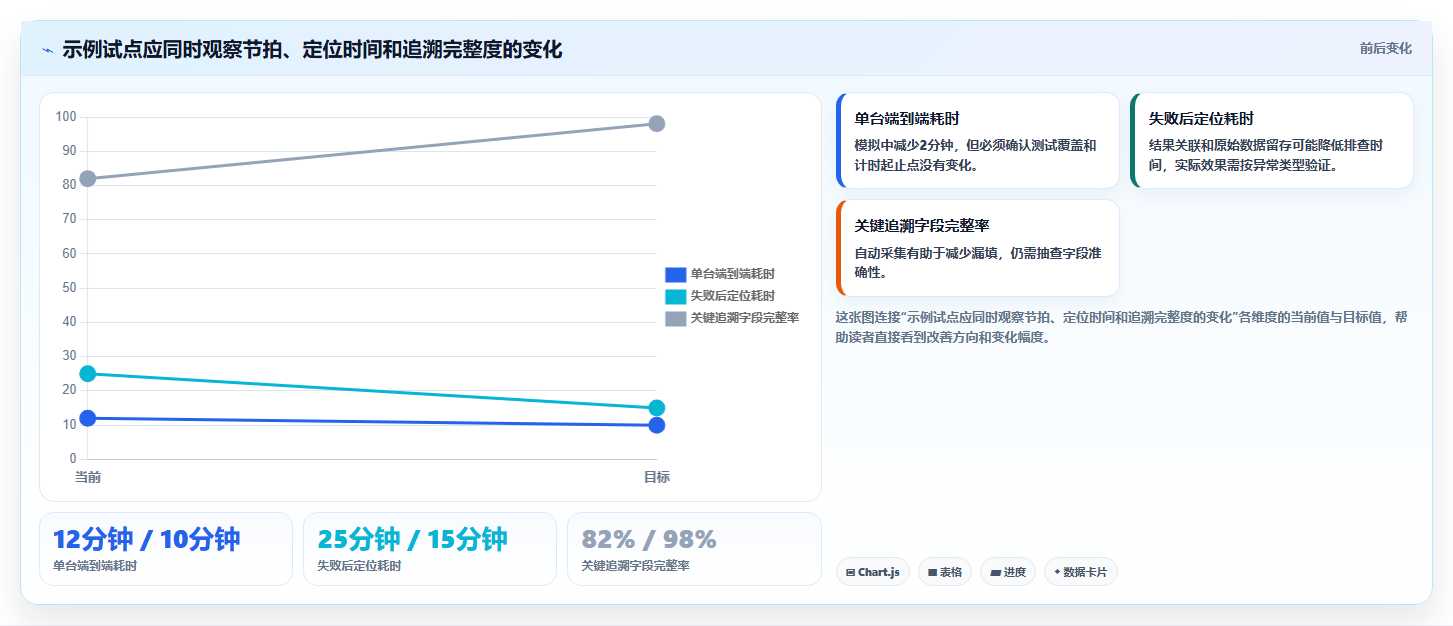Click the 关键追溯字段完整率 legend label text

(744, 318)
